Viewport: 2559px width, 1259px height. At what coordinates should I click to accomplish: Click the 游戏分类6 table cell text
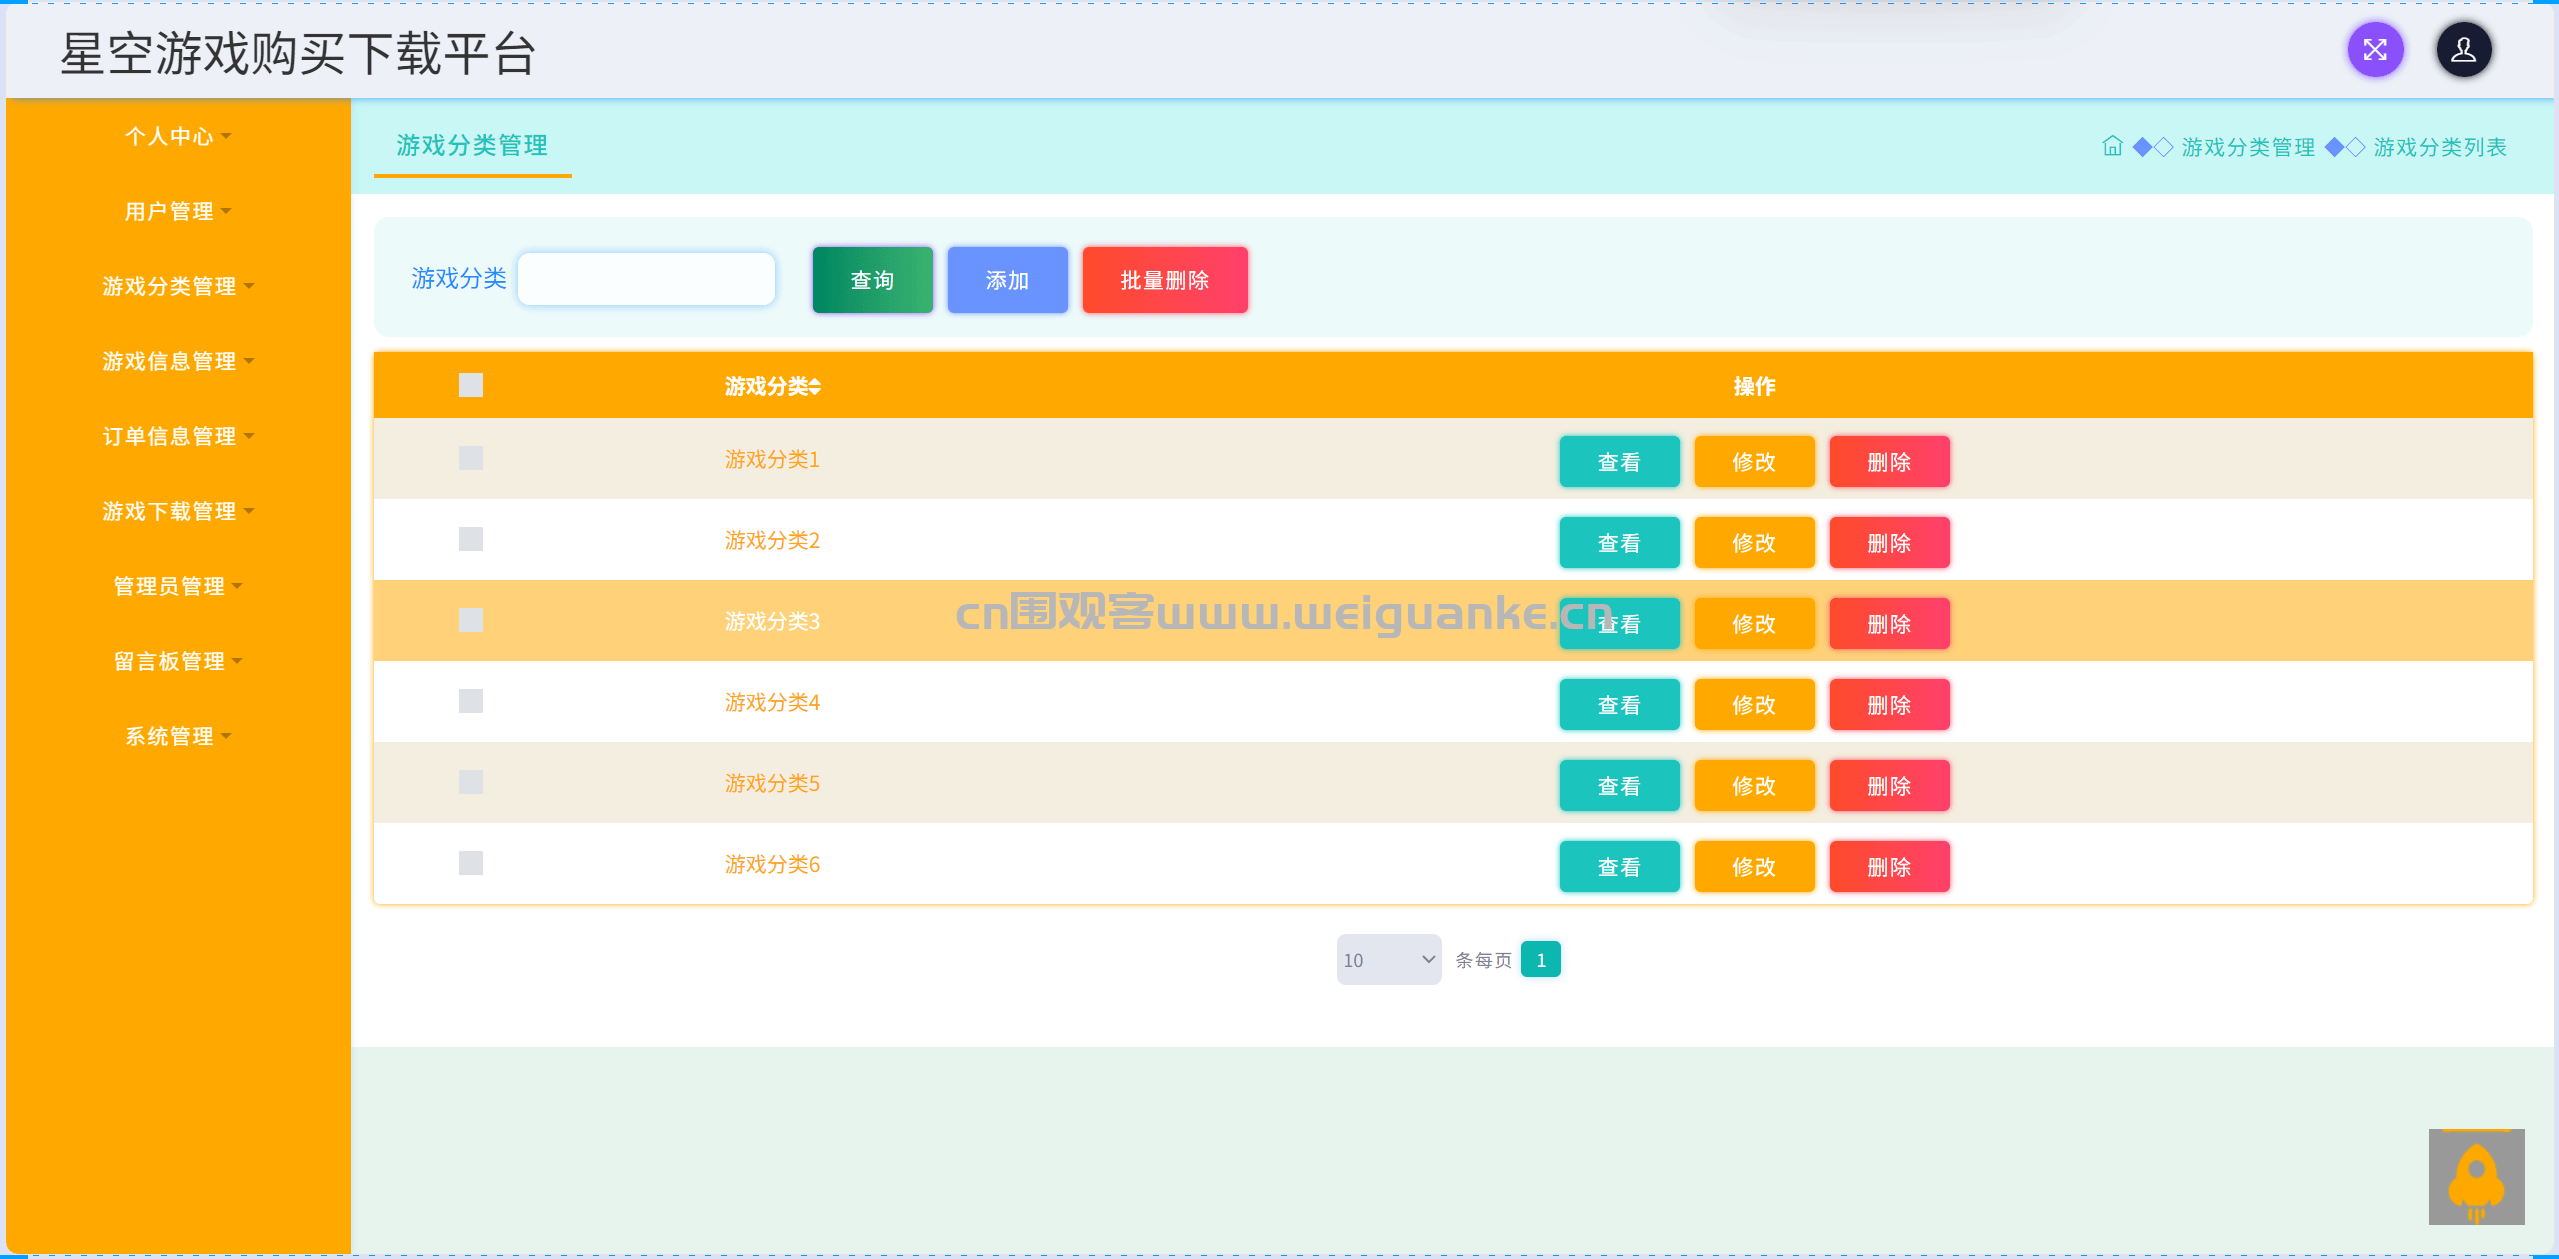772,864
